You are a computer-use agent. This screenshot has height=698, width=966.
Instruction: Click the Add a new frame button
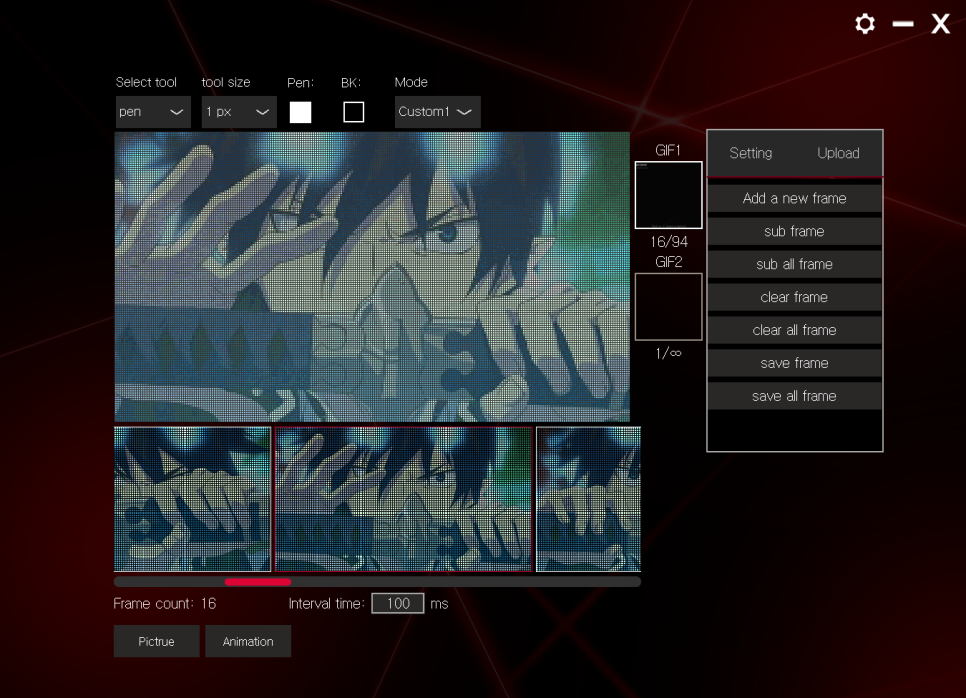pyautogui.click(x=794, y=198)
